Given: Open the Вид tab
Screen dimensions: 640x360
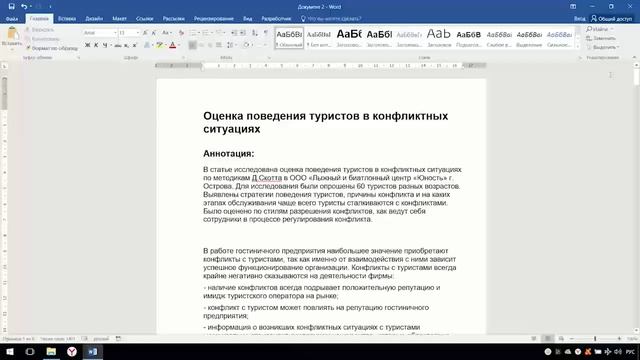Looking at the screenshot, I should click(247, 19).
